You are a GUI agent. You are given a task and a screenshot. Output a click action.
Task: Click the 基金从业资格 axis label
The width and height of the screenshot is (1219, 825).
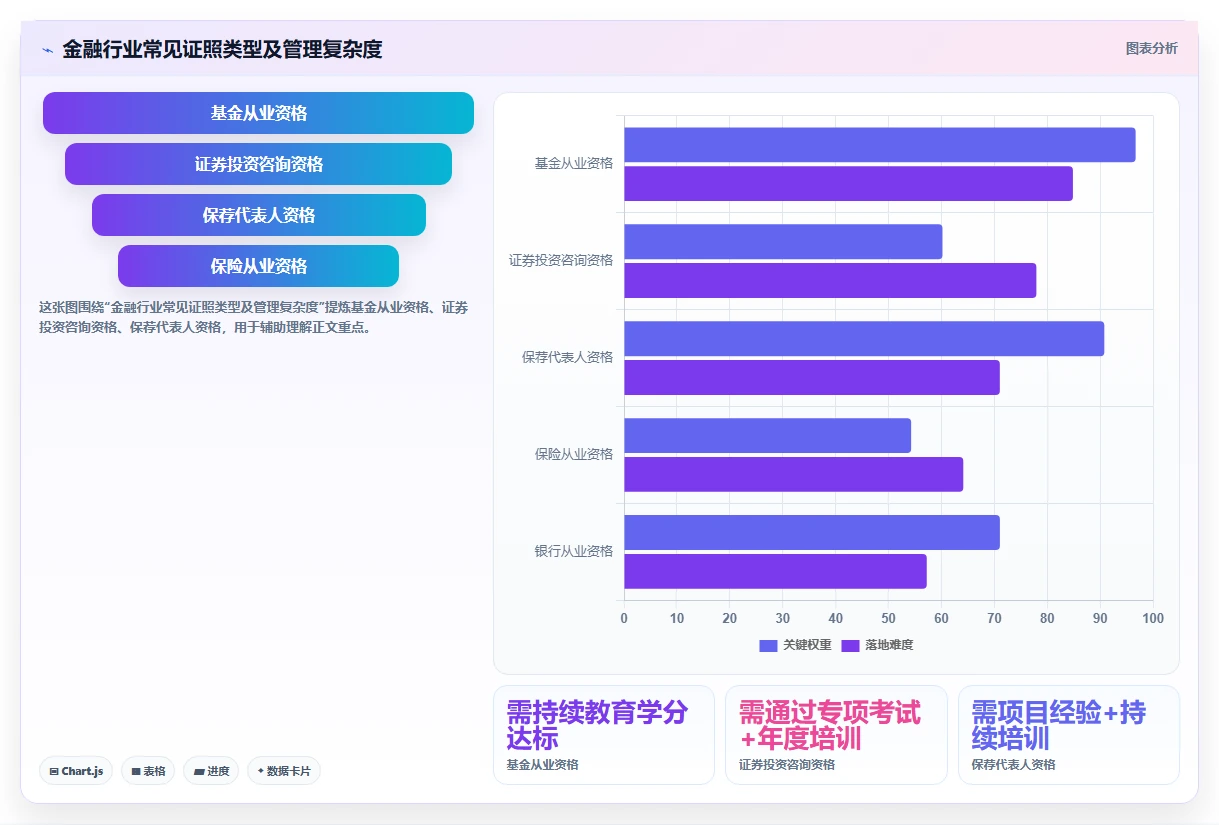point(574,163)
